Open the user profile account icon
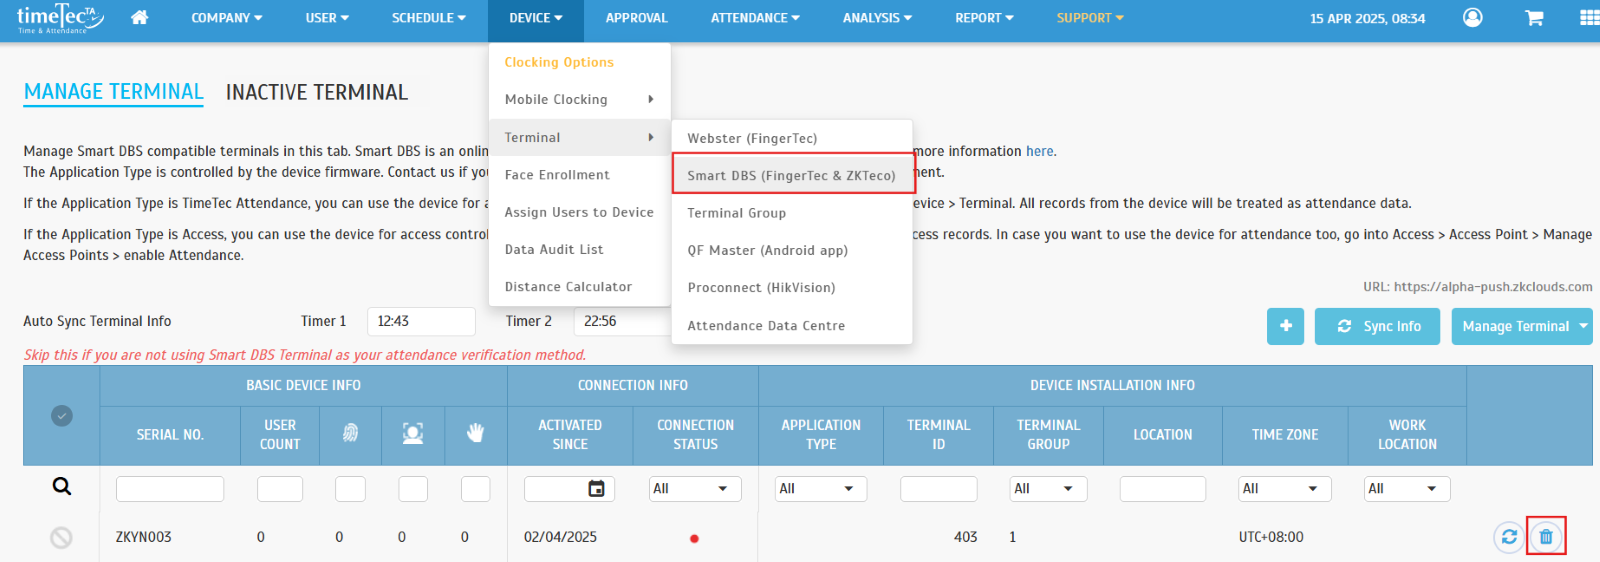The height and width of the screenshot is (562, 1600). [x=1472, y=18]
